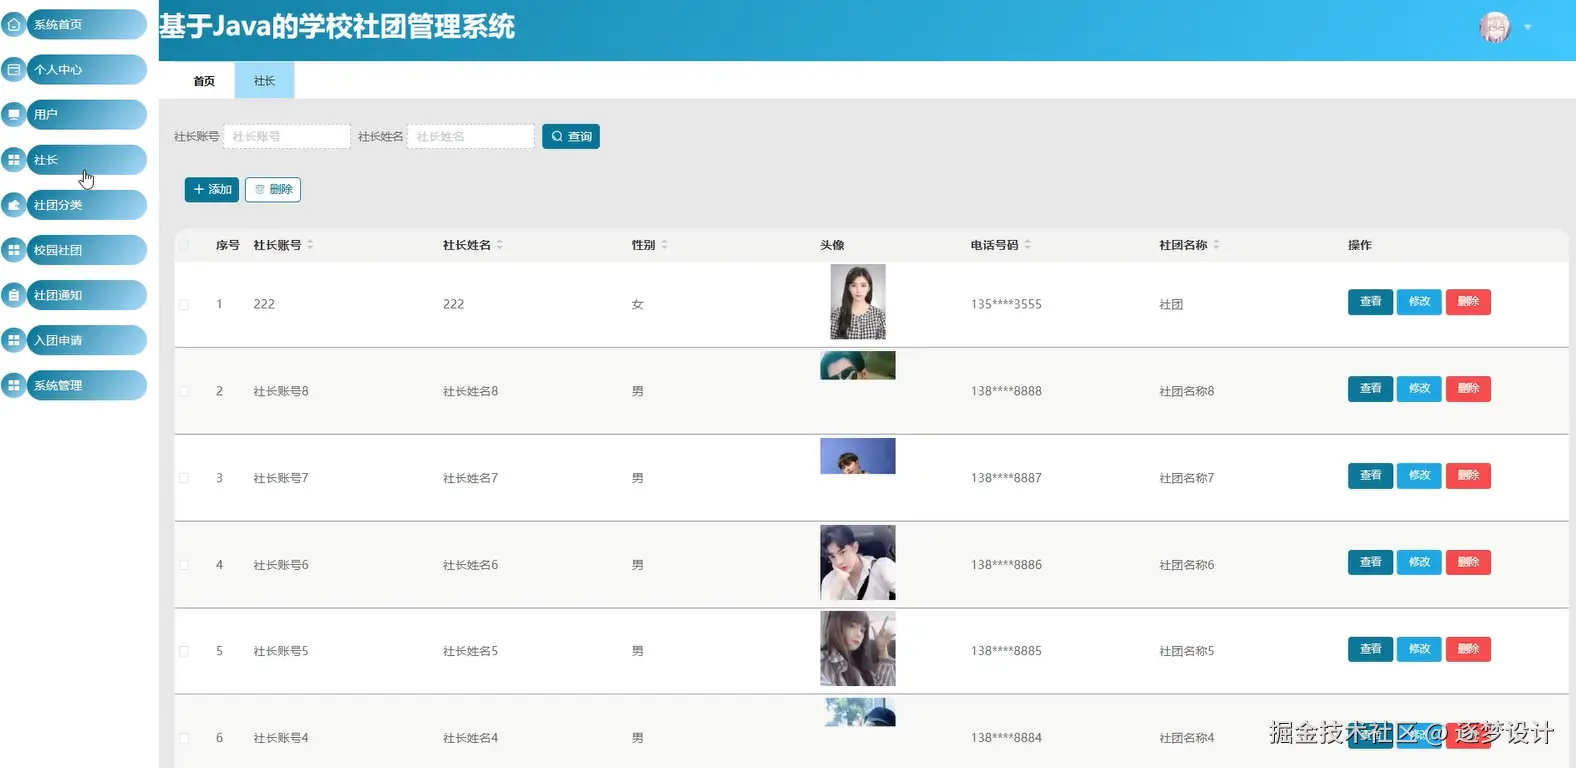Screen dimensions: 1576x768
Task: Click the batch 删除 button above table
Action: (273, 189)
